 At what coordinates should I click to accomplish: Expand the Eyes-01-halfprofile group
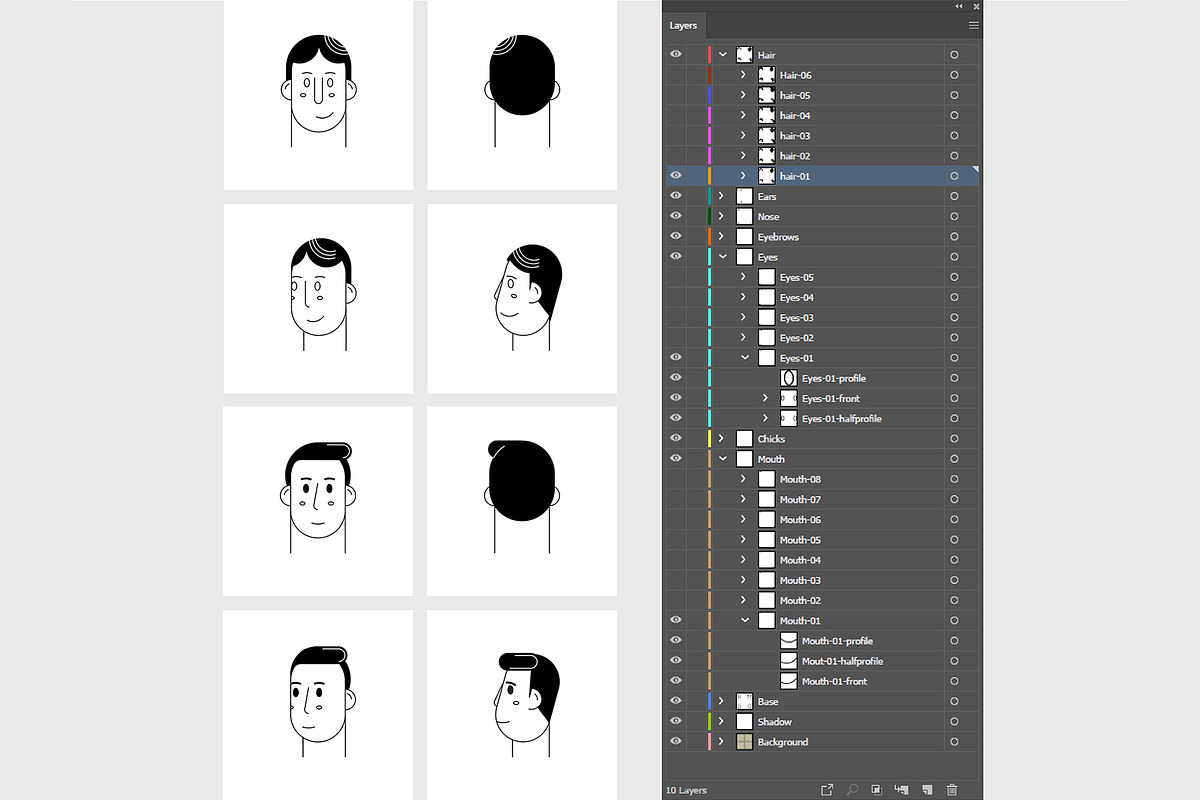pyautogui.click(x=765, y=418)
